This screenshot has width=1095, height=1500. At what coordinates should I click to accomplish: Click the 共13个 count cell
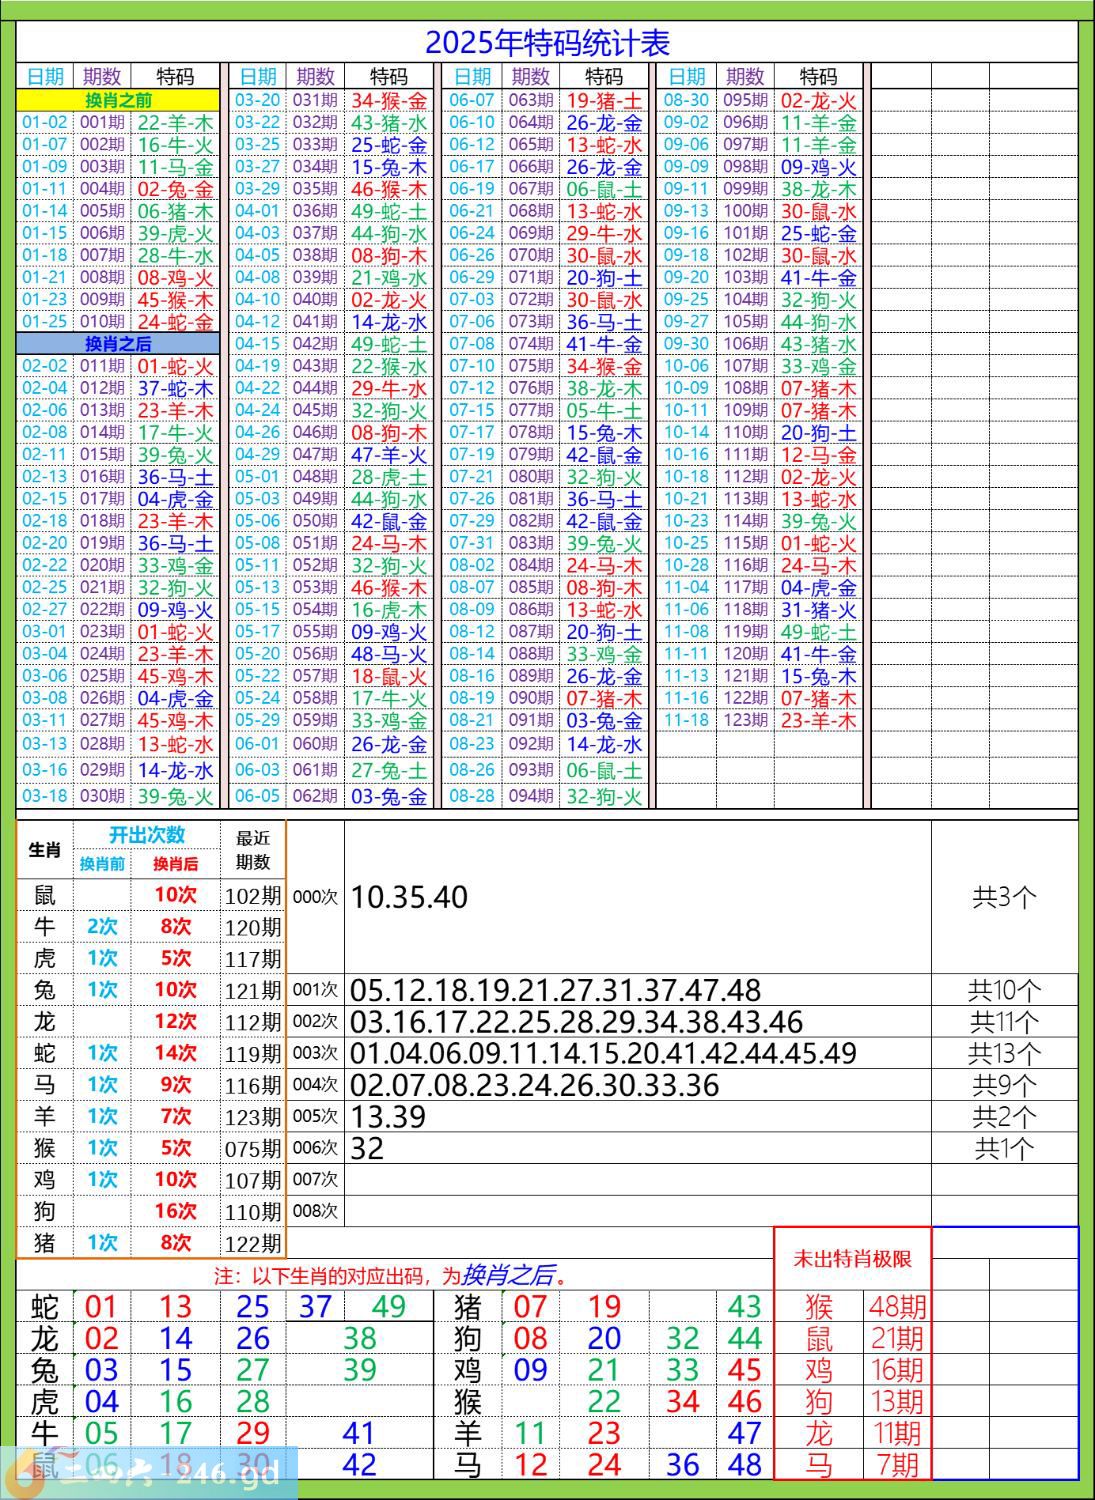(1004, 1053)
